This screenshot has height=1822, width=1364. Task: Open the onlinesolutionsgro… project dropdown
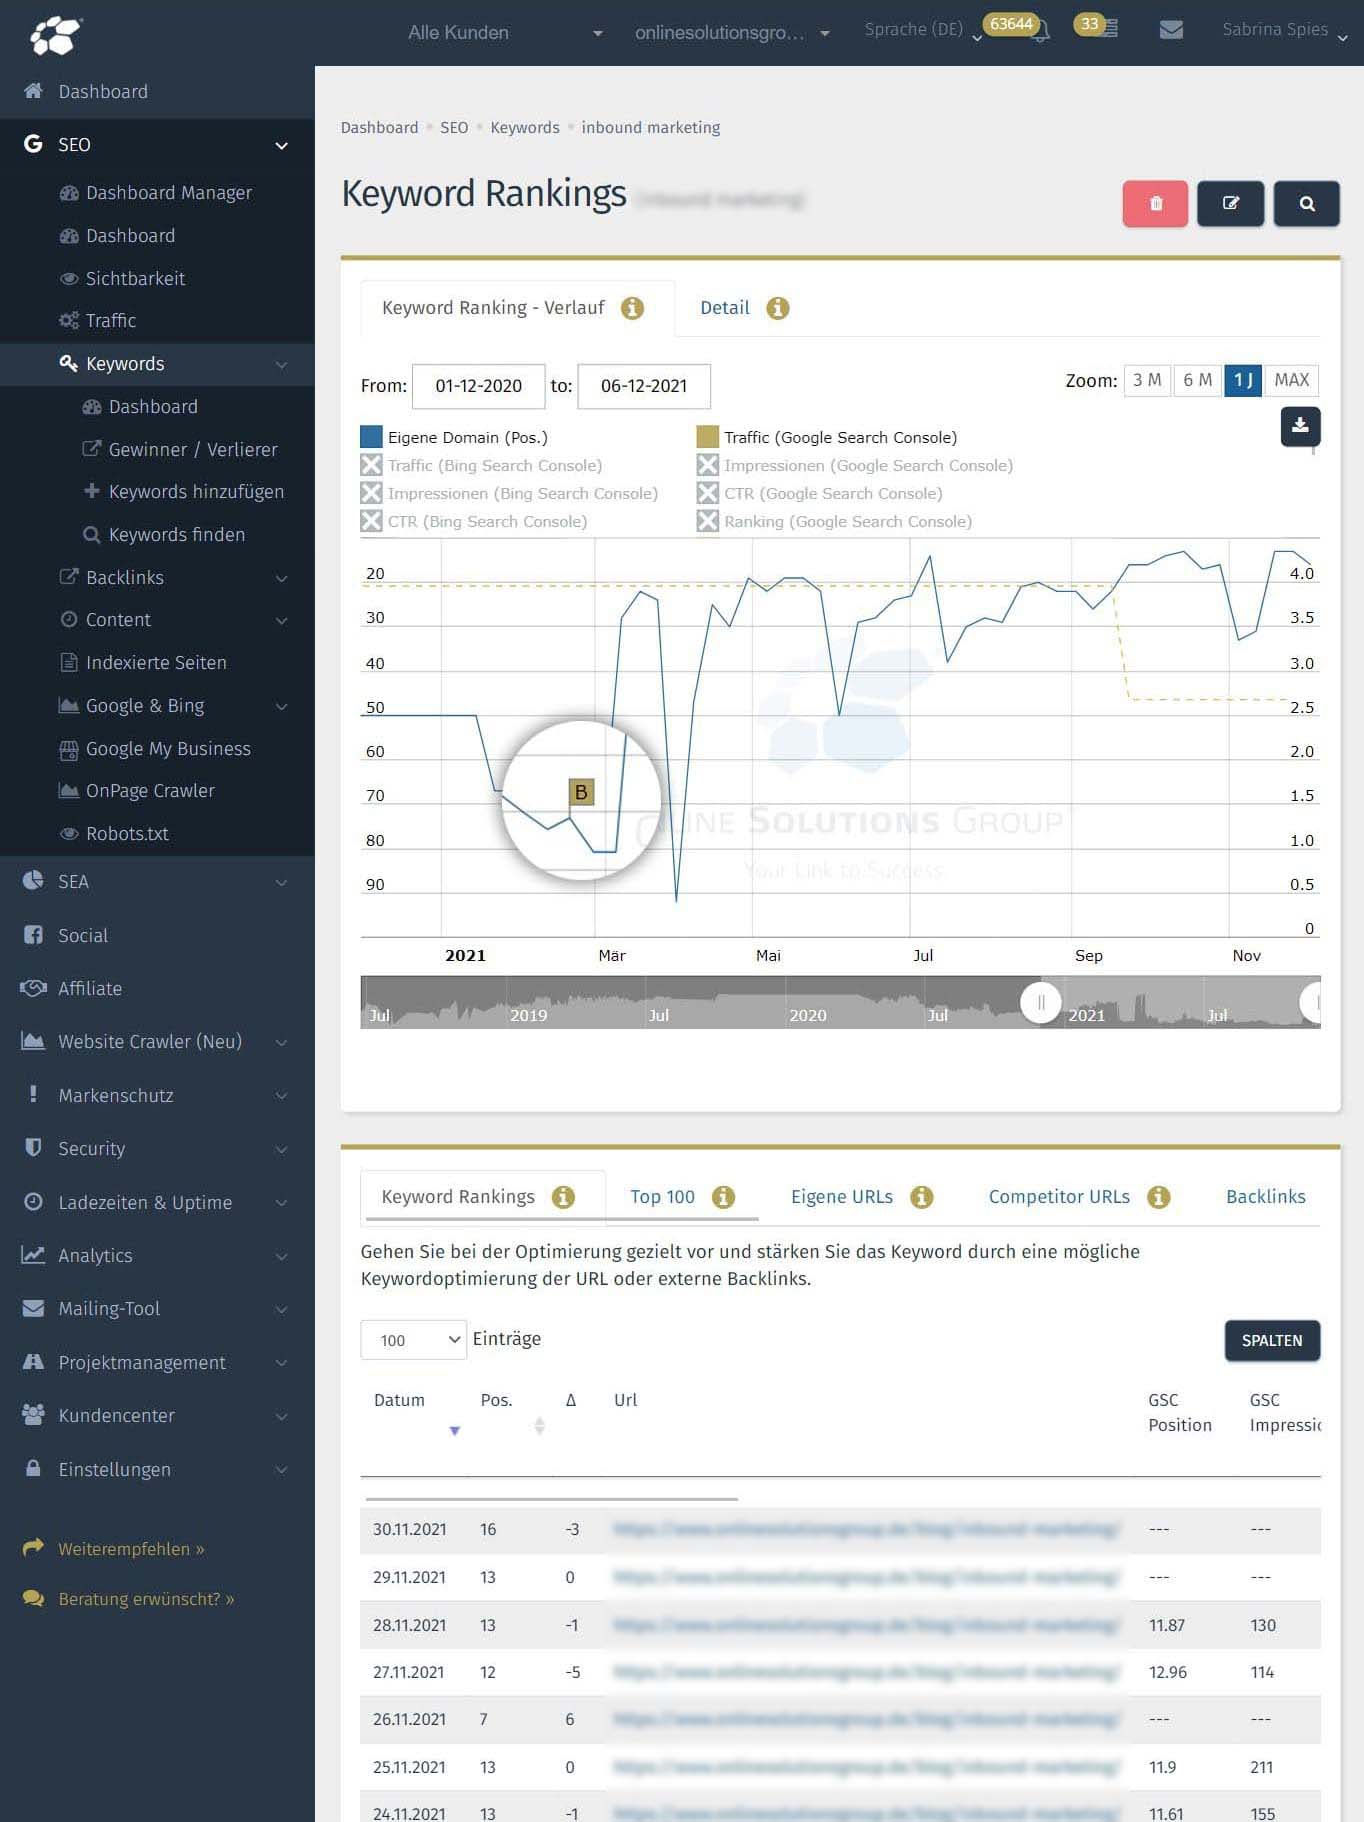(x=732, y=32)
